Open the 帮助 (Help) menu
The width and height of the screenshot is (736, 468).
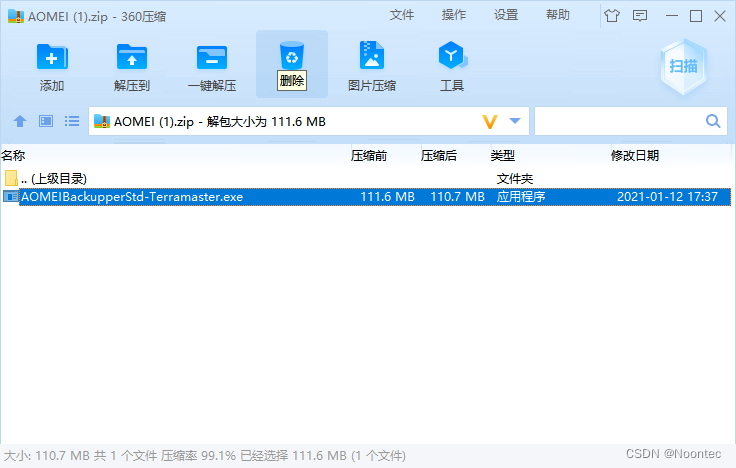point(558,15)
